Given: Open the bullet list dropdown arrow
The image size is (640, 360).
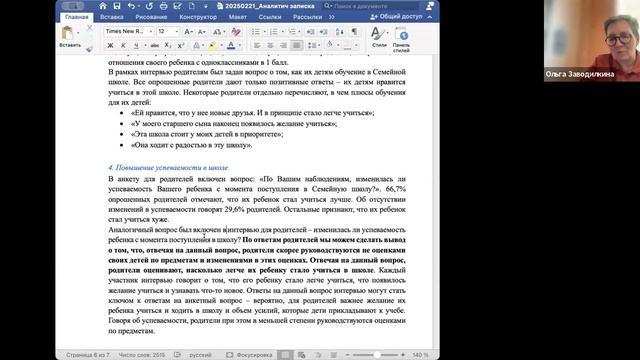Looking at the screenshot, I should [x=264, y=31].
